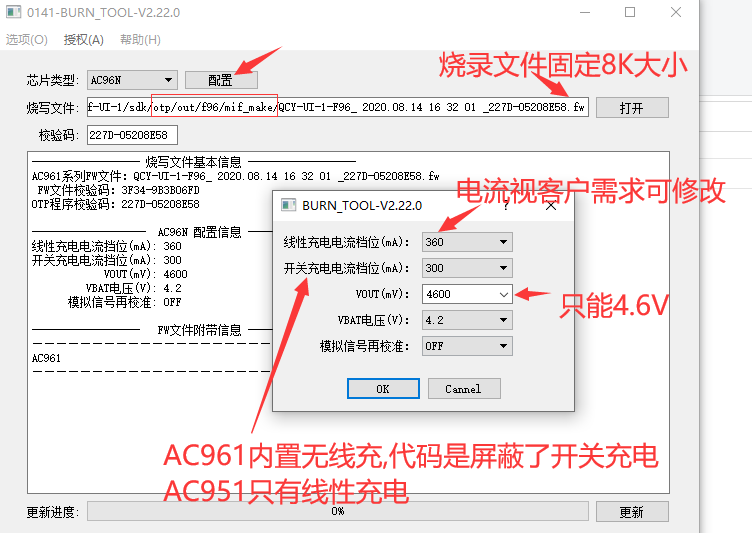
Task: Click the VOUT(mV): 4600 line in log
Action: click(x=145, y=274)
